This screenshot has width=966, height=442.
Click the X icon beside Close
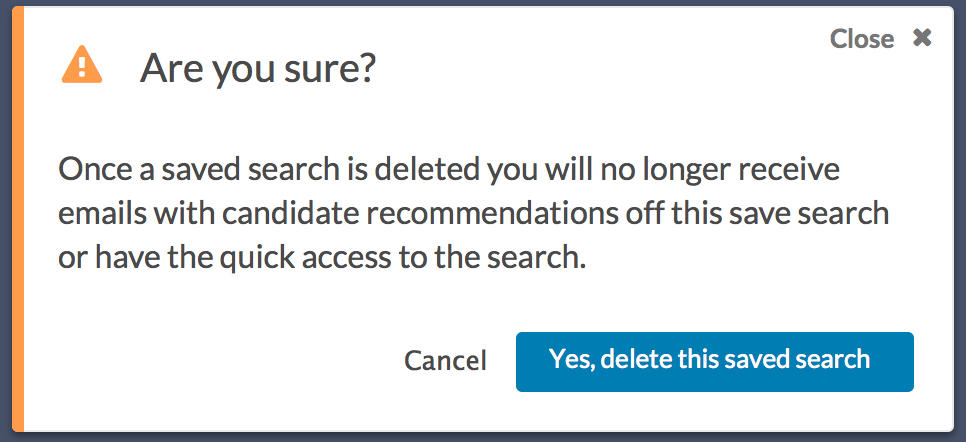click(x=922, y=38)
